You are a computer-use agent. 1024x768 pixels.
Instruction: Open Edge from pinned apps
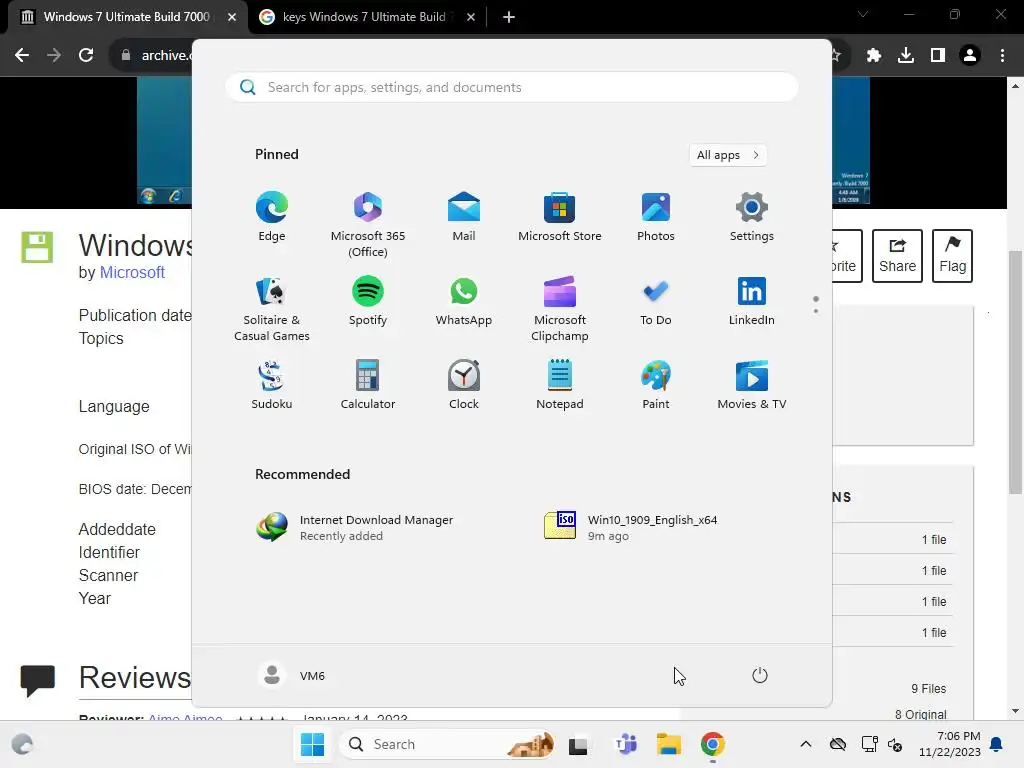coord(272,217)
